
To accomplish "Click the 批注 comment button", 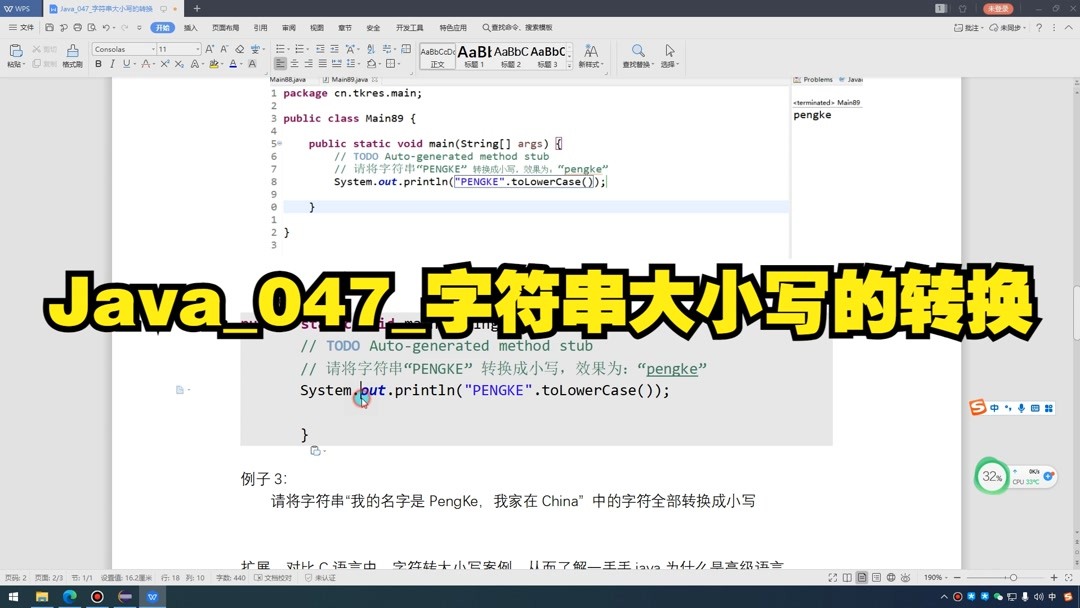I will point(966,27).
